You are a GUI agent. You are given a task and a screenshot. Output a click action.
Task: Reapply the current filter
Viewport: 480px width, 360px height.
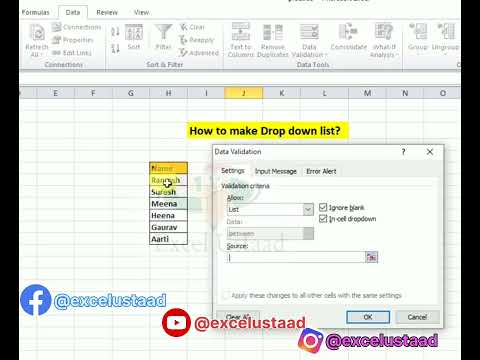pos(197,40)
